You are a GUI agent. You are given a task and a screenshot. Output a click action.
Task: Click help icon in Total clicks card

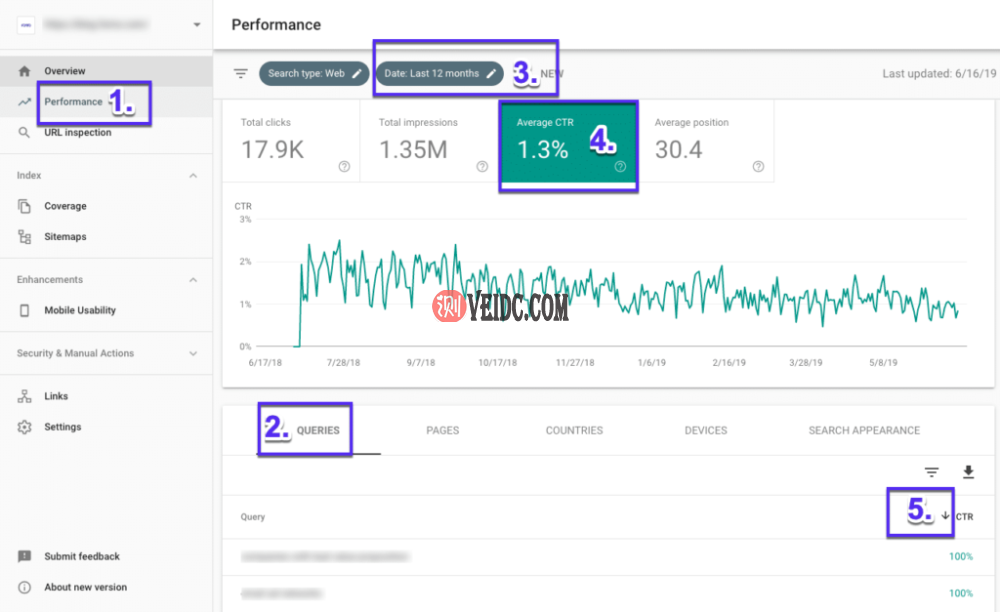(x=344, y=167)
